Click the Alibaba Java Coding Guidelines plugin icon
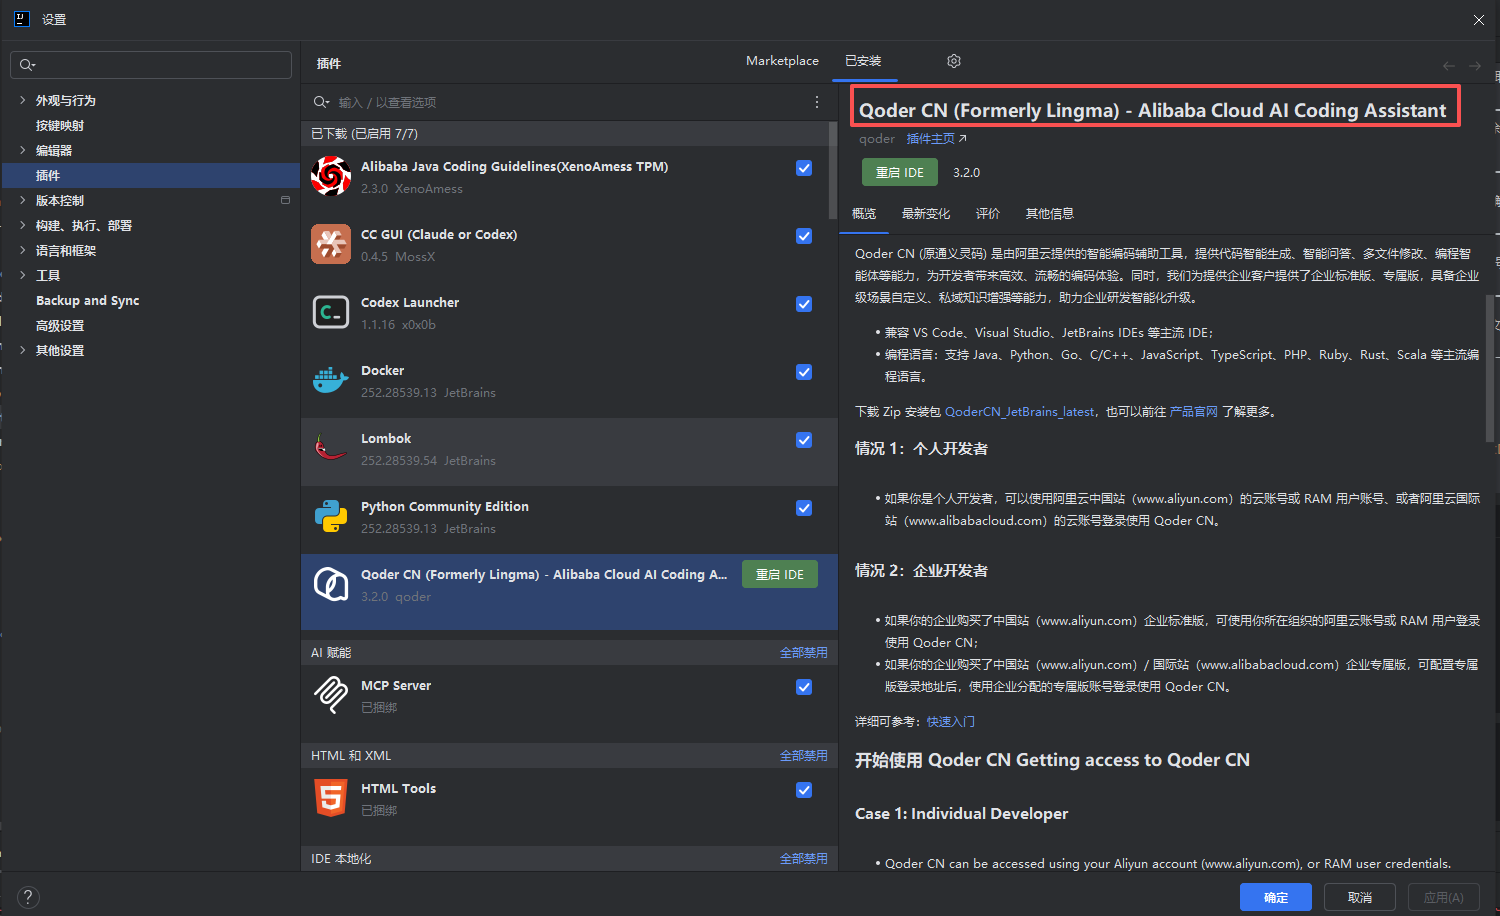The width and height of the screenshot is (1500, 916). [331, 176]
